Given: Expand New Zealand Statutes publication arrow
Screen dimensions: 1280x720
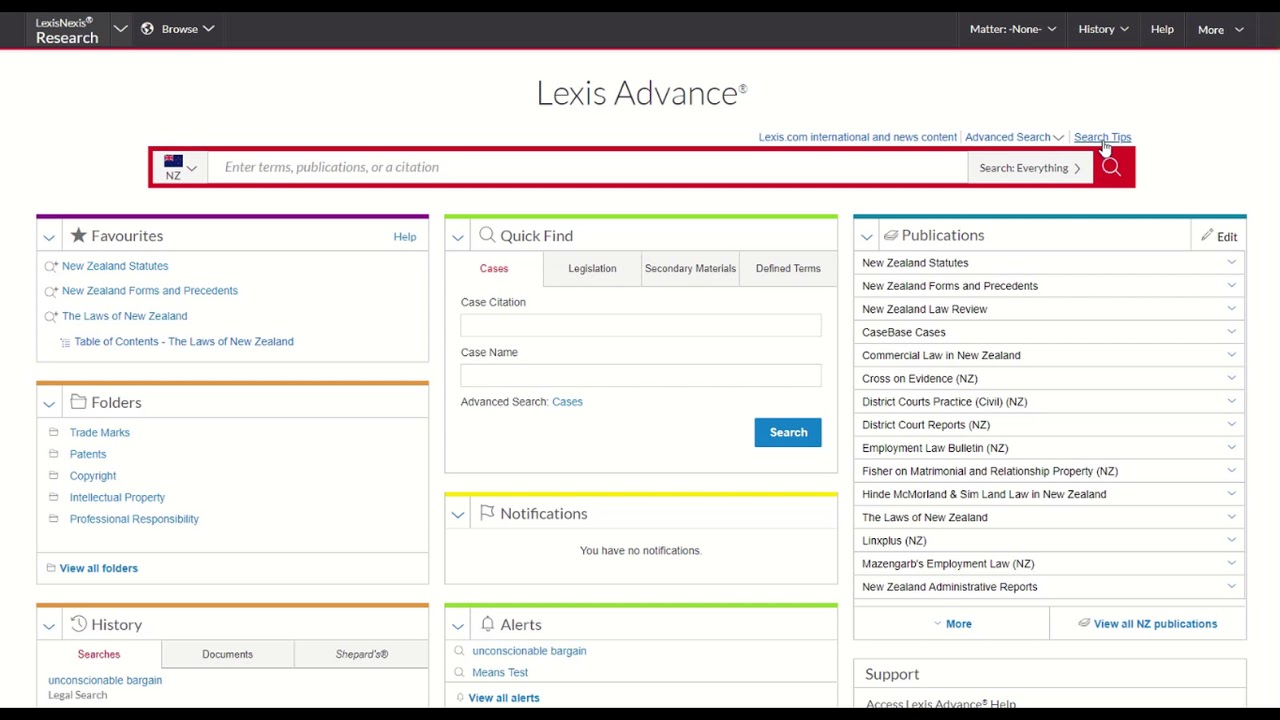Looking at the screenshot, I should [1232, 262].
